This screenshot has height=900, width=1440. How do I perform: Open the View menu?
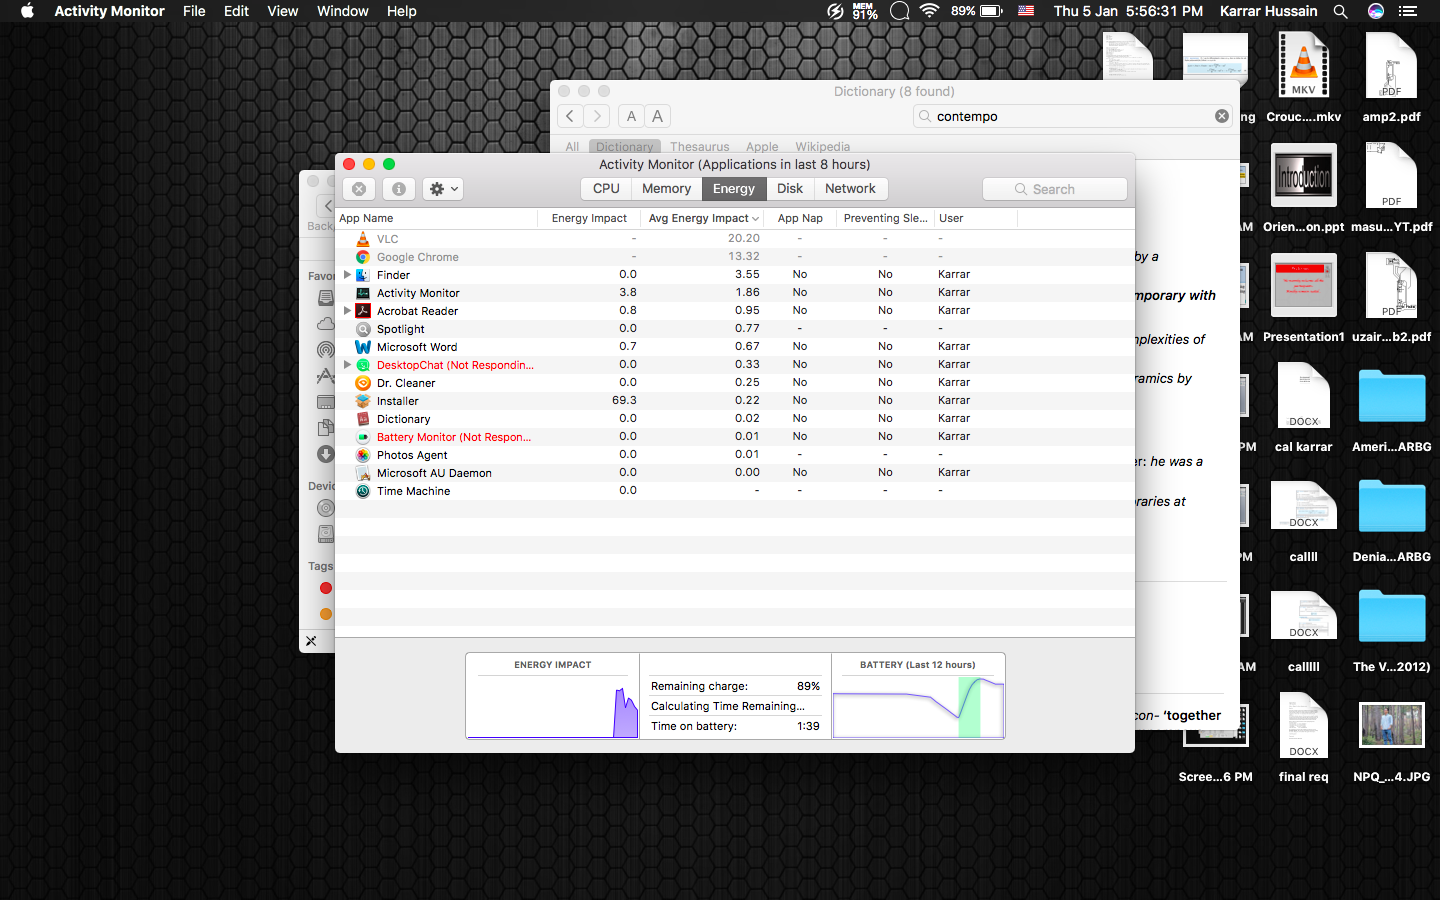pos(283,11)
